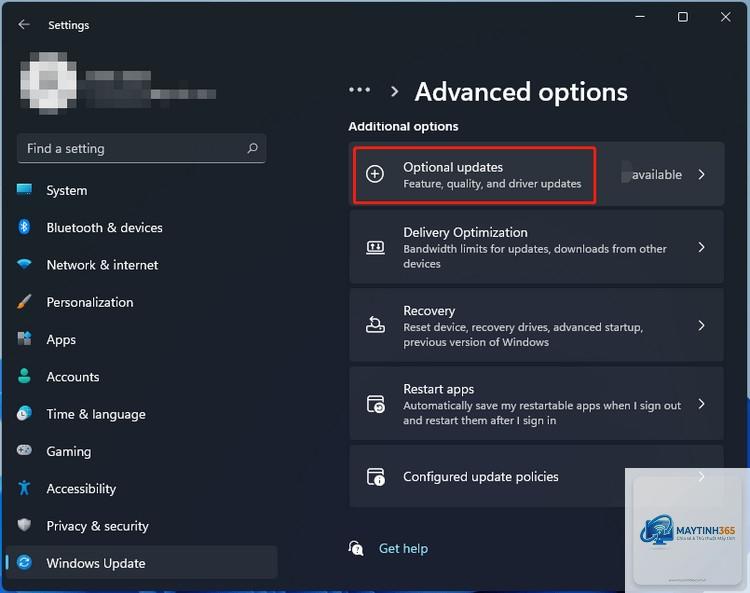Click the Configured update policies icon
This screenshot has width=750, height=593.
coord(375,477)
